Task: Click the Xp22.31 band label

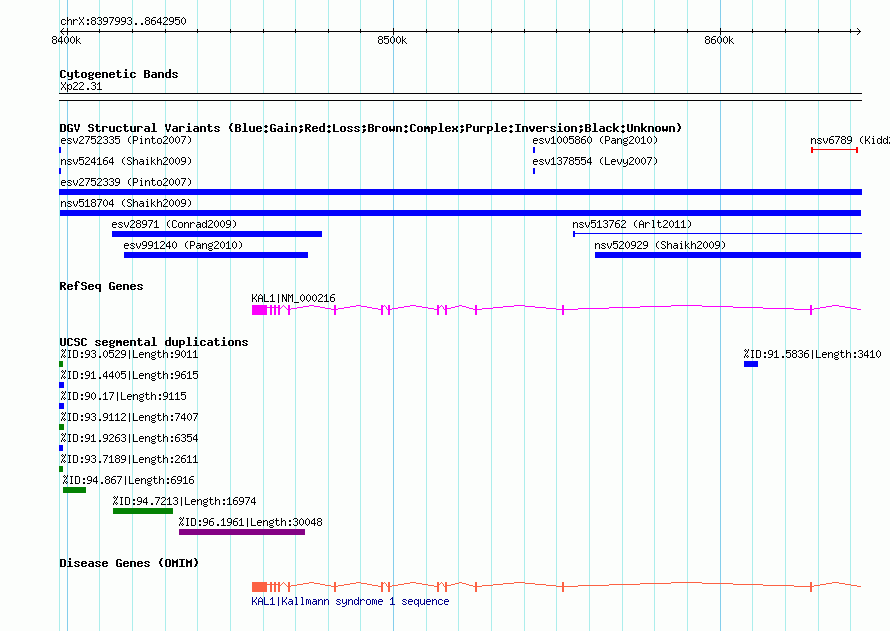Action: (x=81, y=86)
